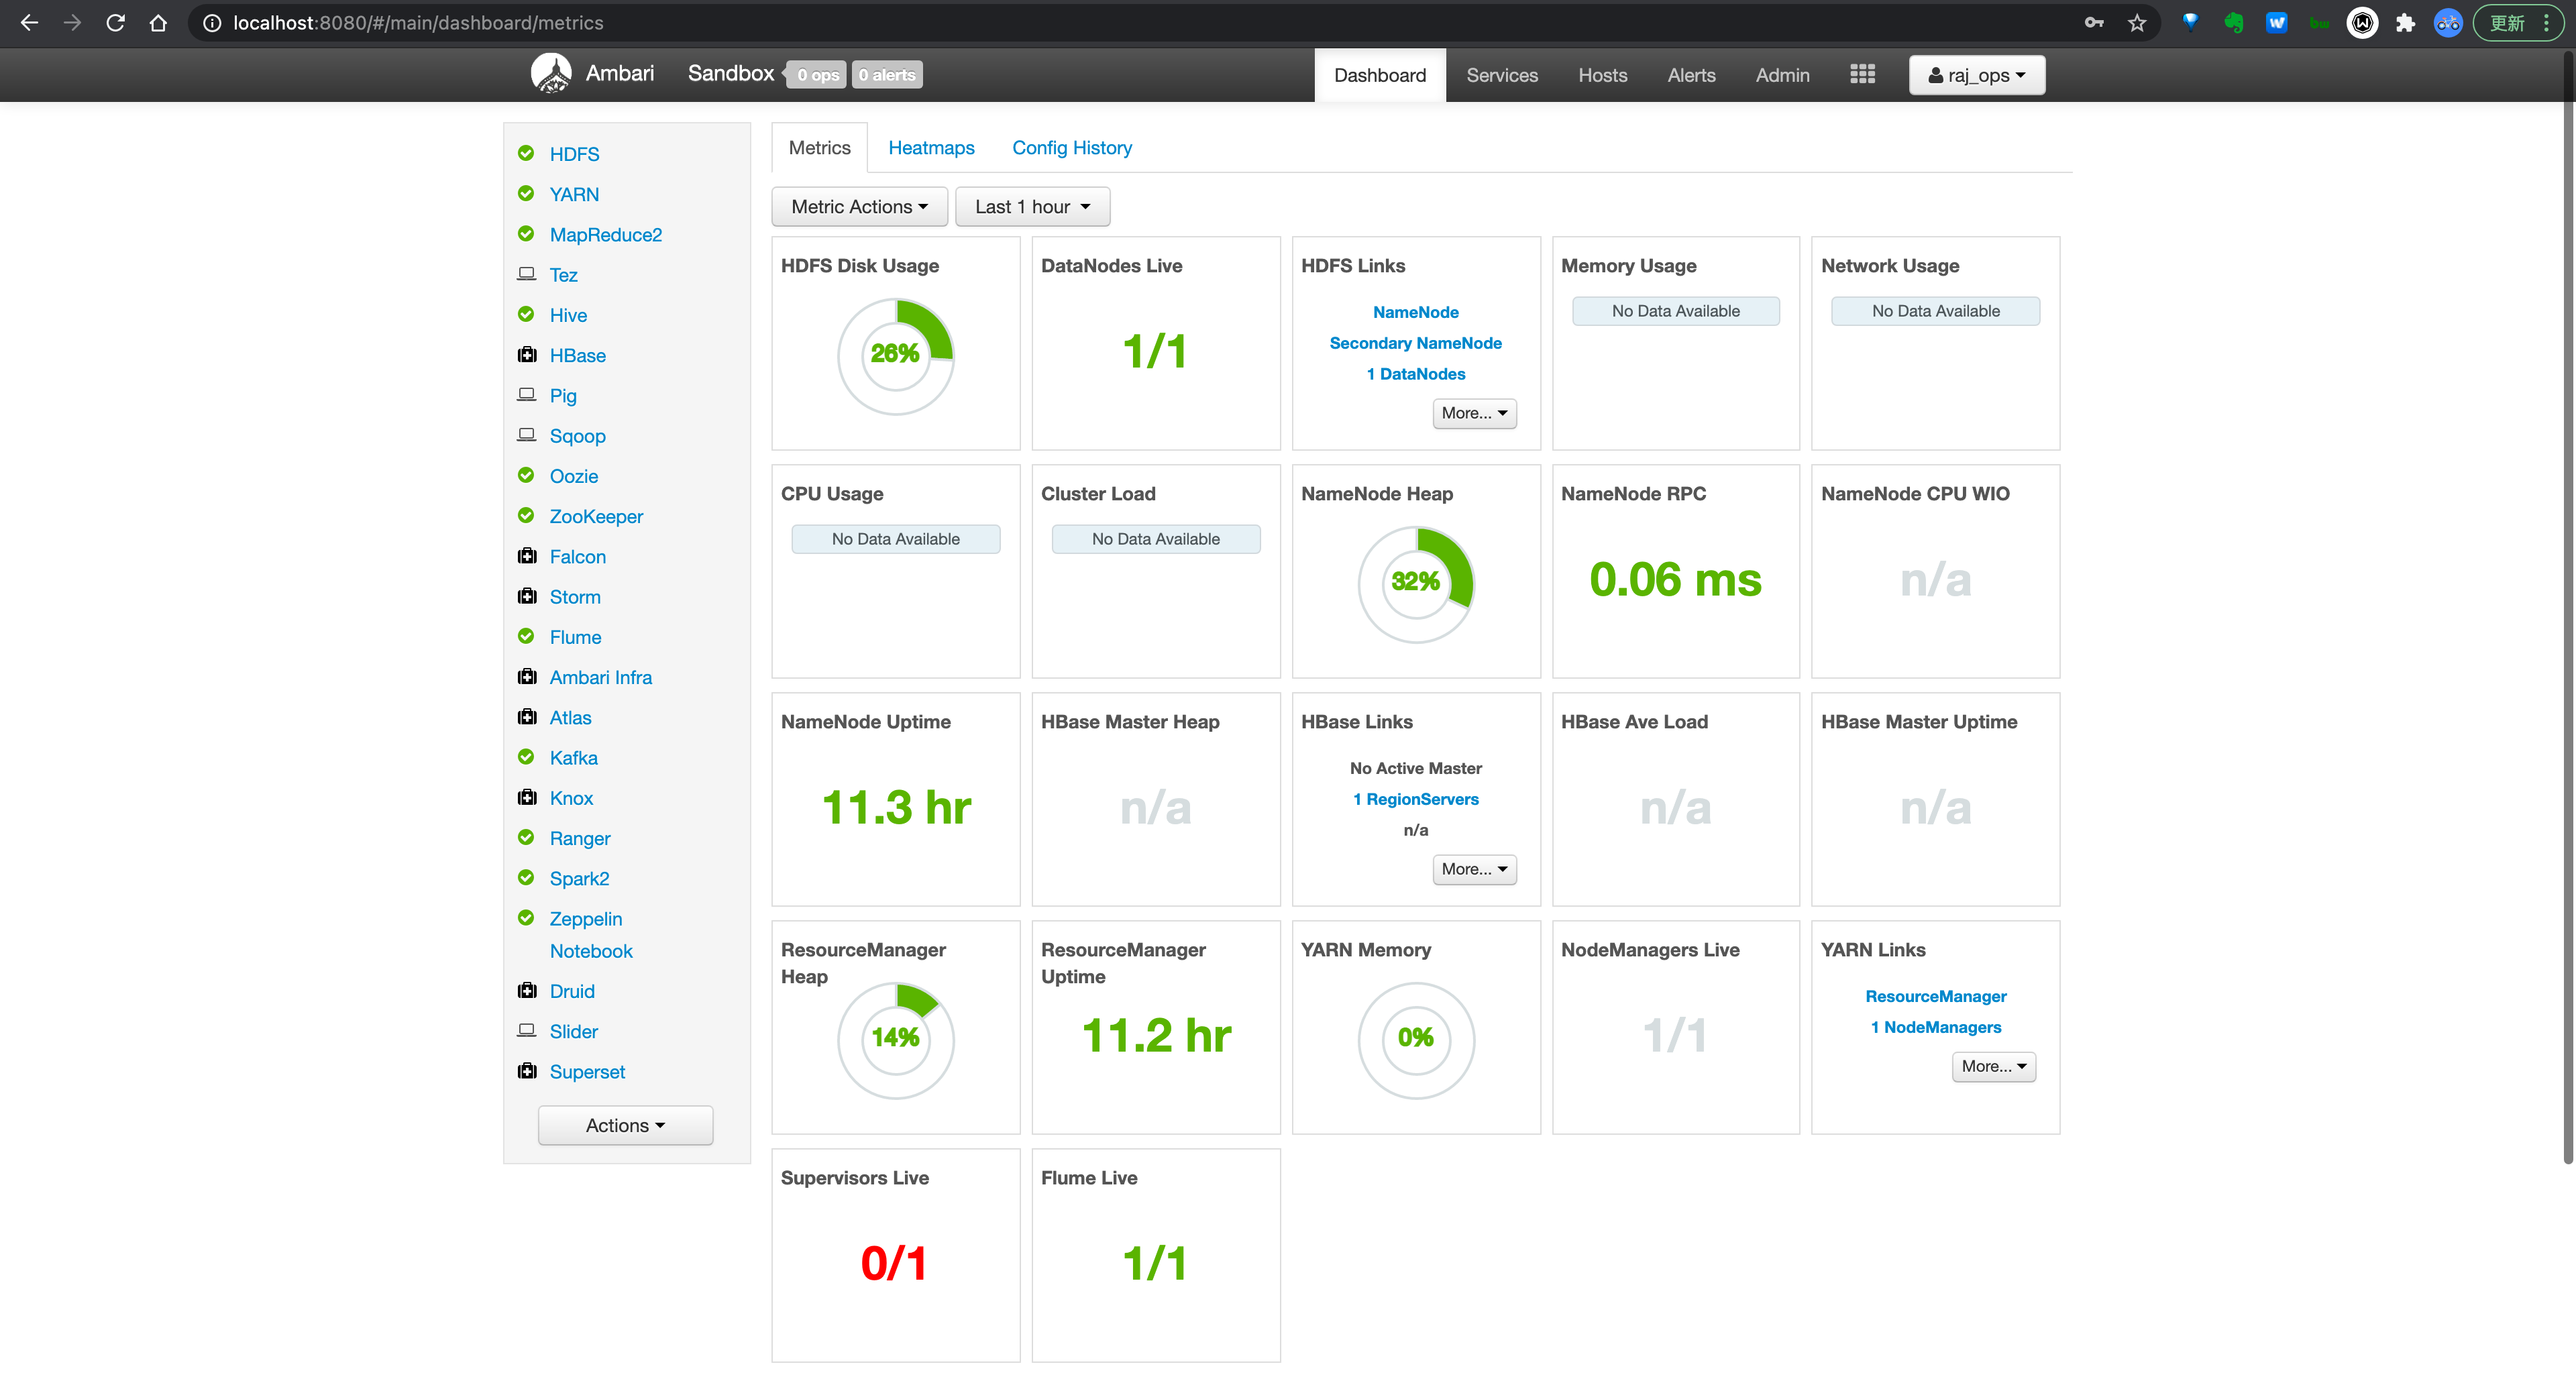
Task: Open the browser three-dot menu
Action: pos(2546,22)
